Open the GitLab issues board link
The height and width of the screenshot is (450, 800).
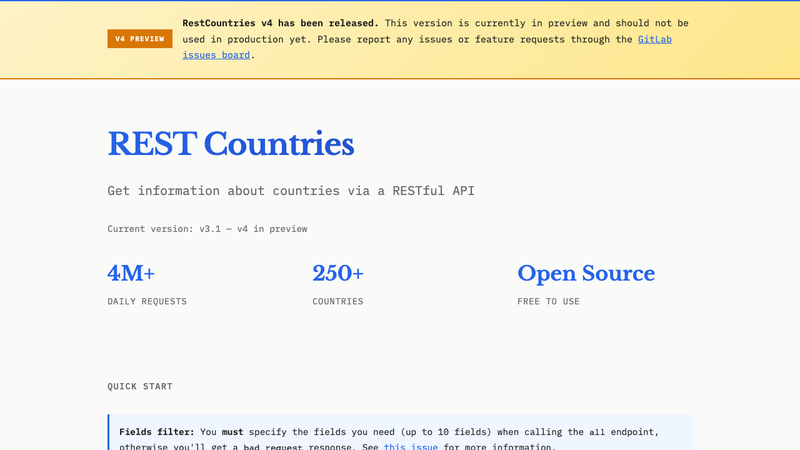pos(655,39)
